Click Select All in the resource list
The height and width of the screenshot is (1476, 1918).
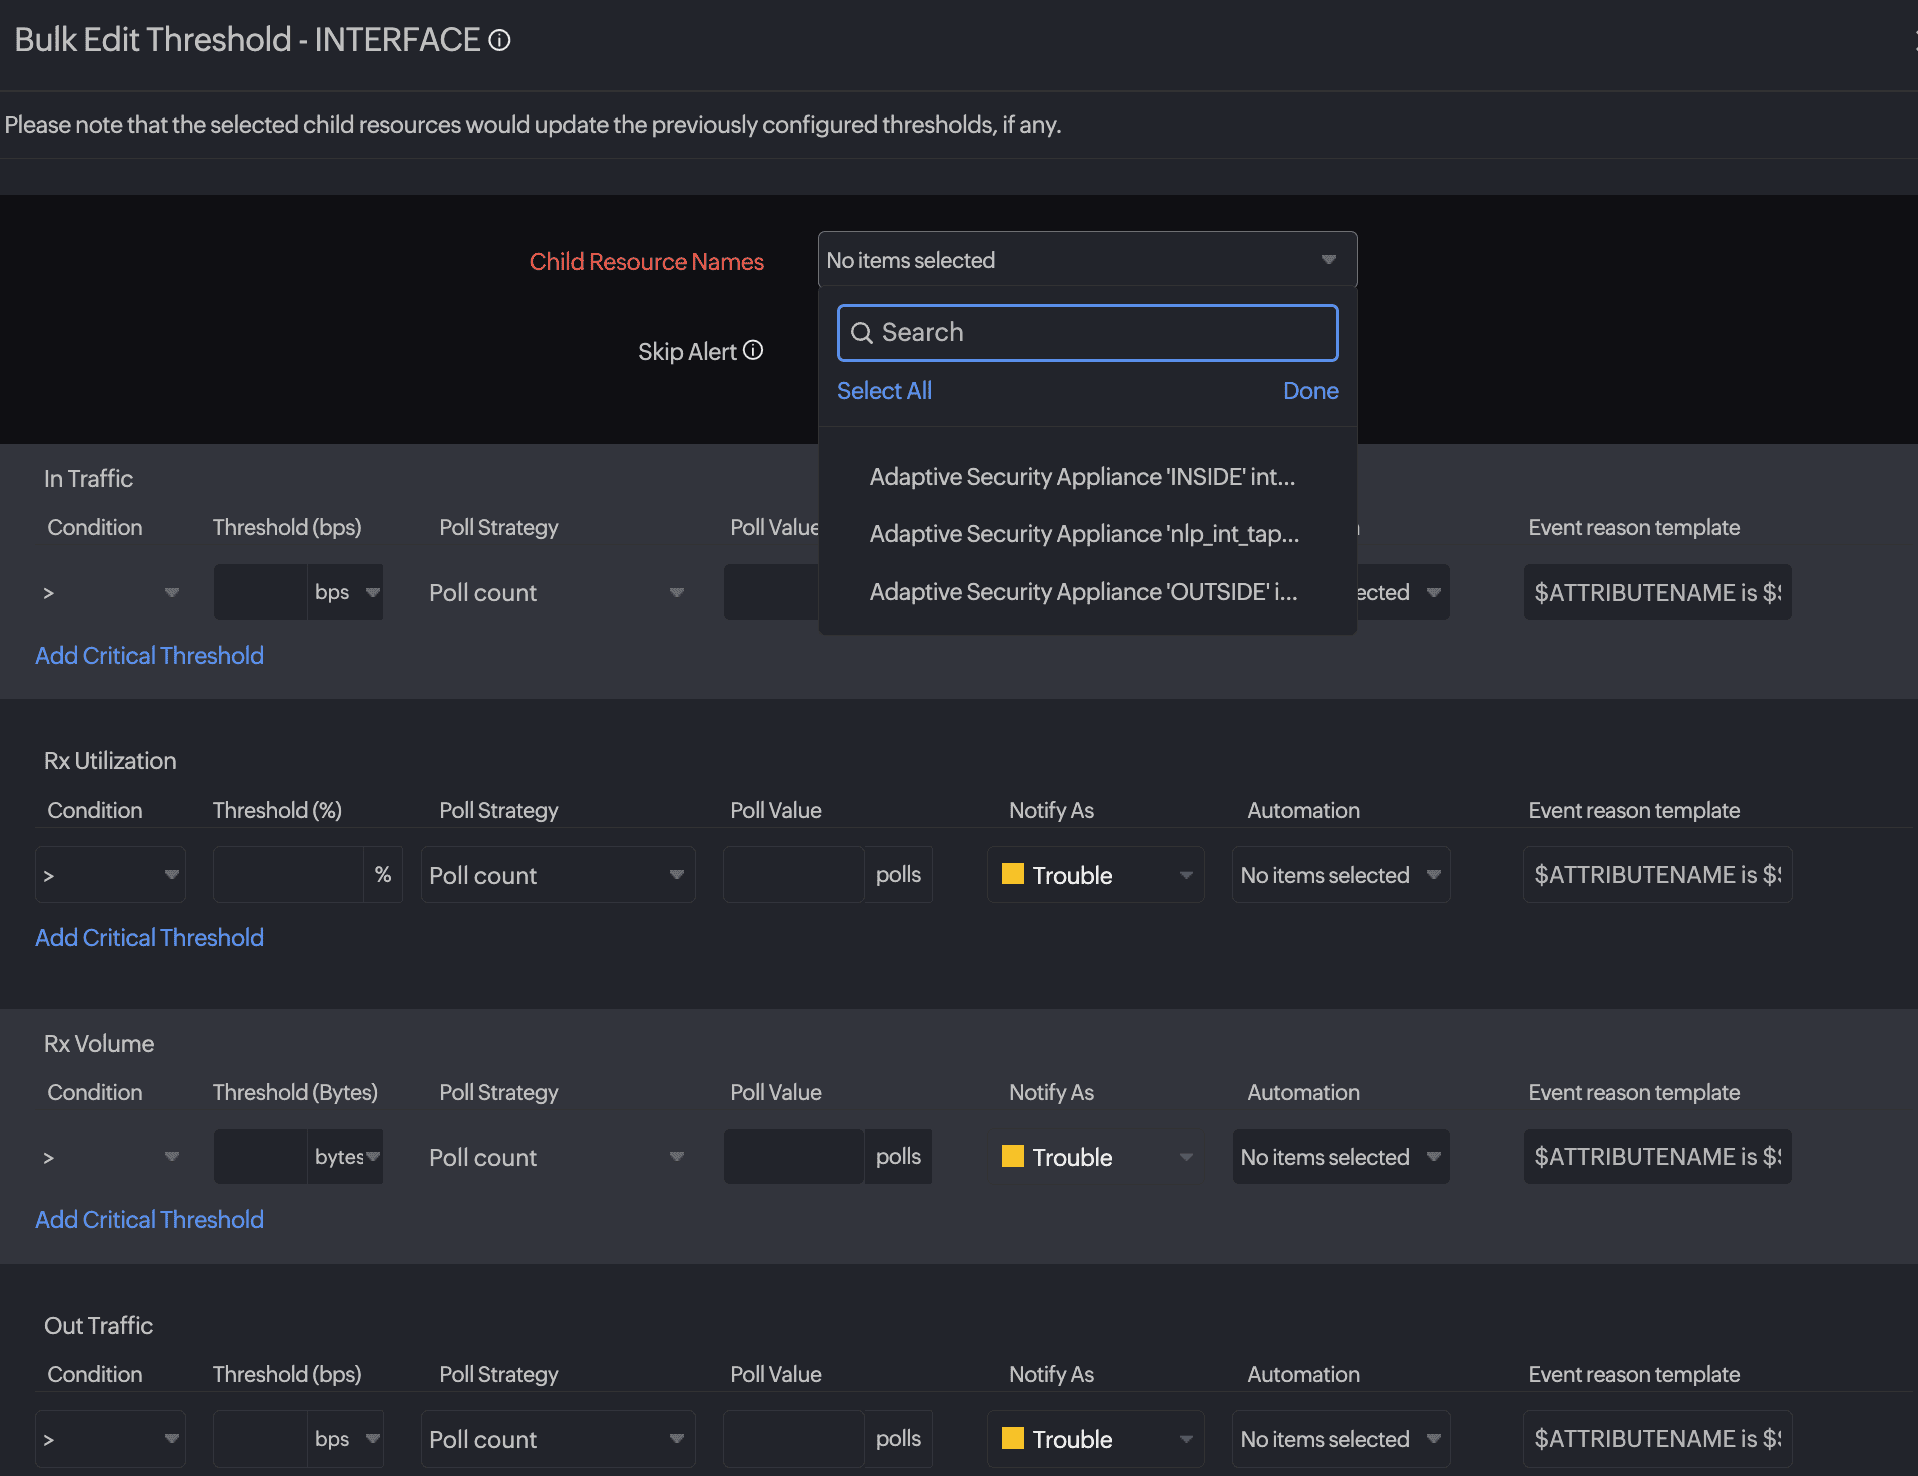pos(884,391)
